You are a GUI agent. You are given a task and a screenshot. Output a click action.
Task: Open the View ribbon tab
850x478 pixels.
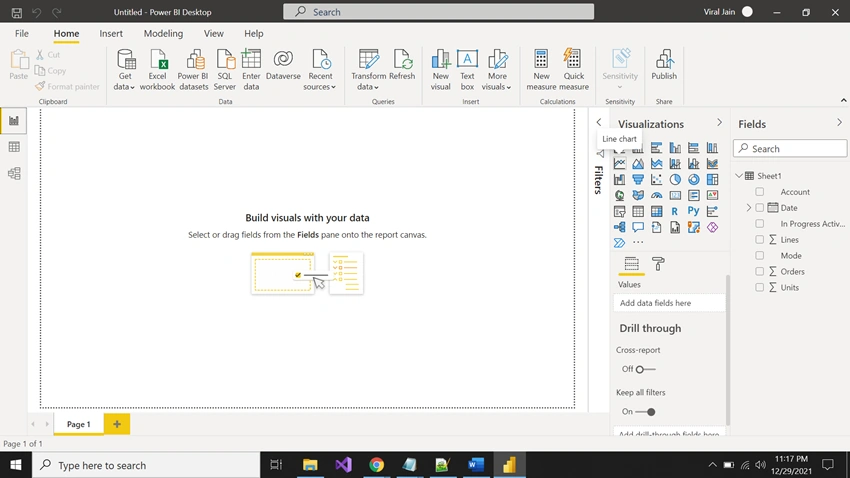click(214, 34)
